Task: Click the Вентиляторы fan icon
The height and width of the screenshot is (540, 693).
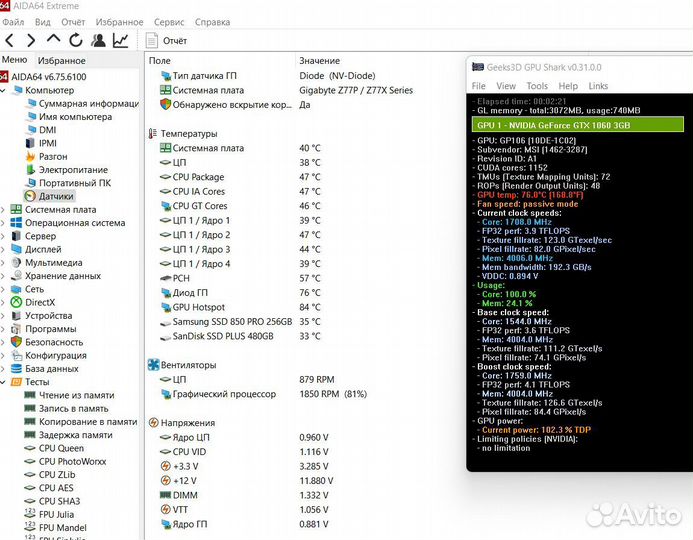Action: (x=153, y=365)
